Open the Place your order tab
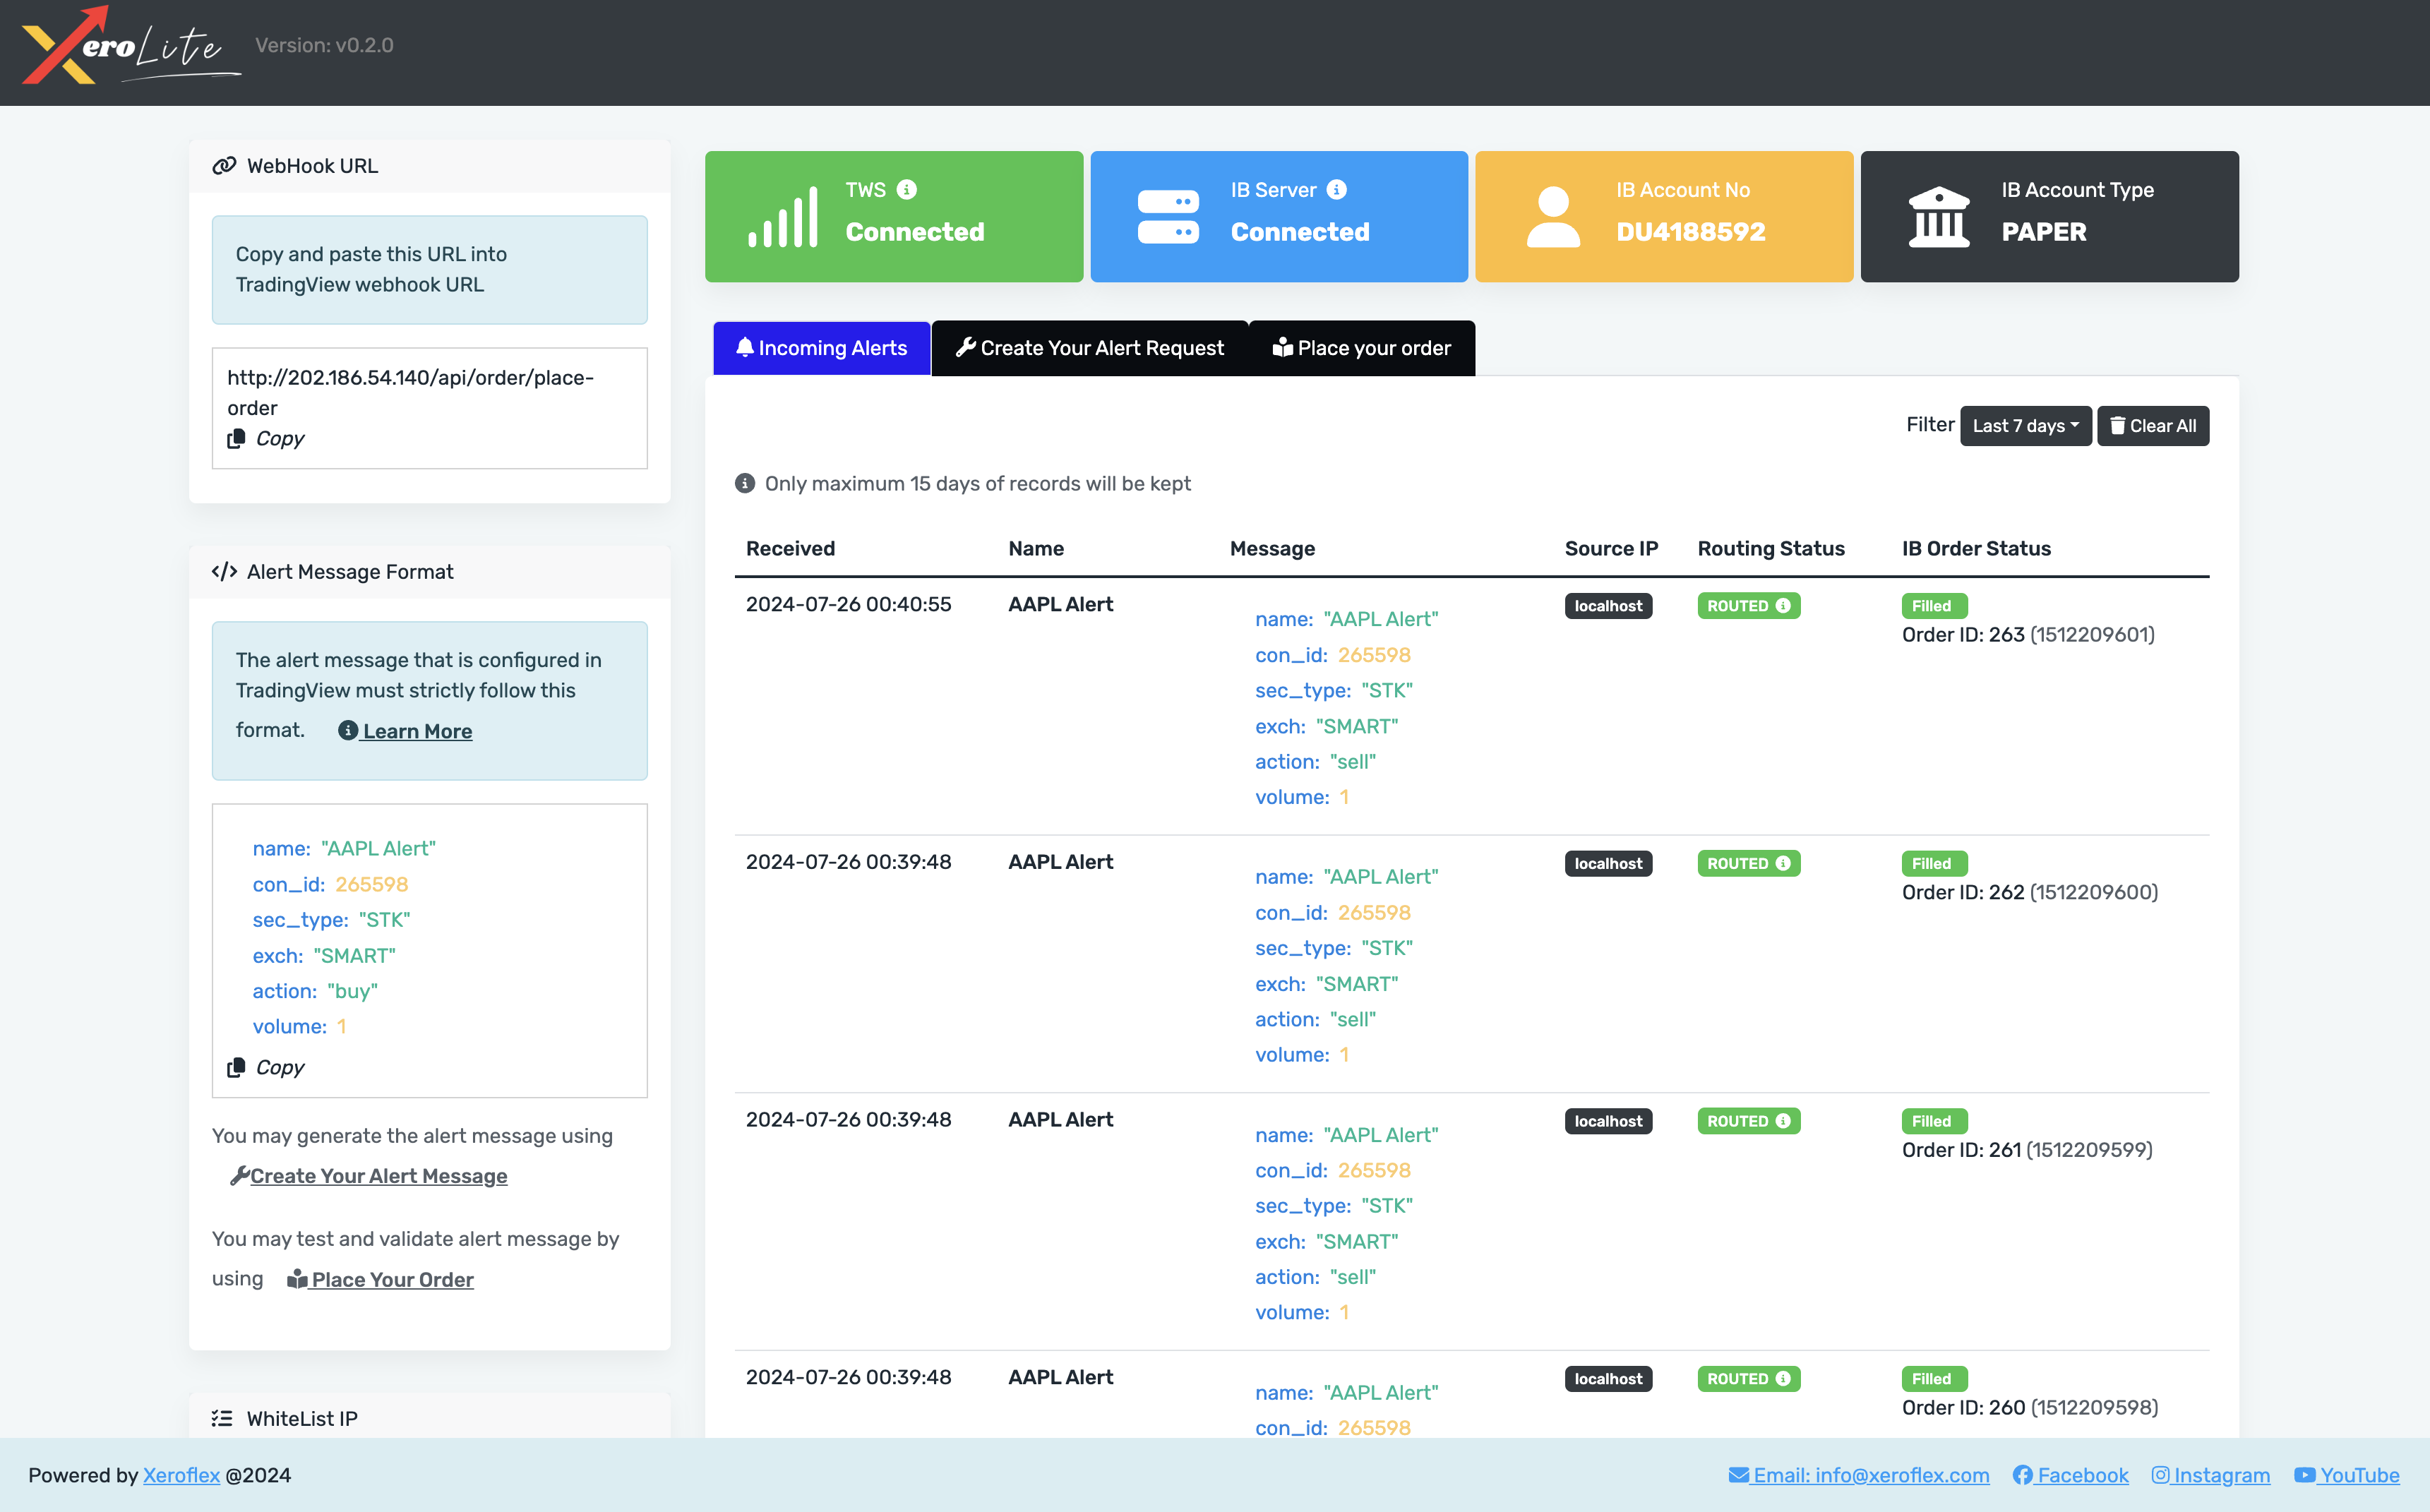Image resolution: width=2430 pixels, height=1512 pixels. [1361, 348]
